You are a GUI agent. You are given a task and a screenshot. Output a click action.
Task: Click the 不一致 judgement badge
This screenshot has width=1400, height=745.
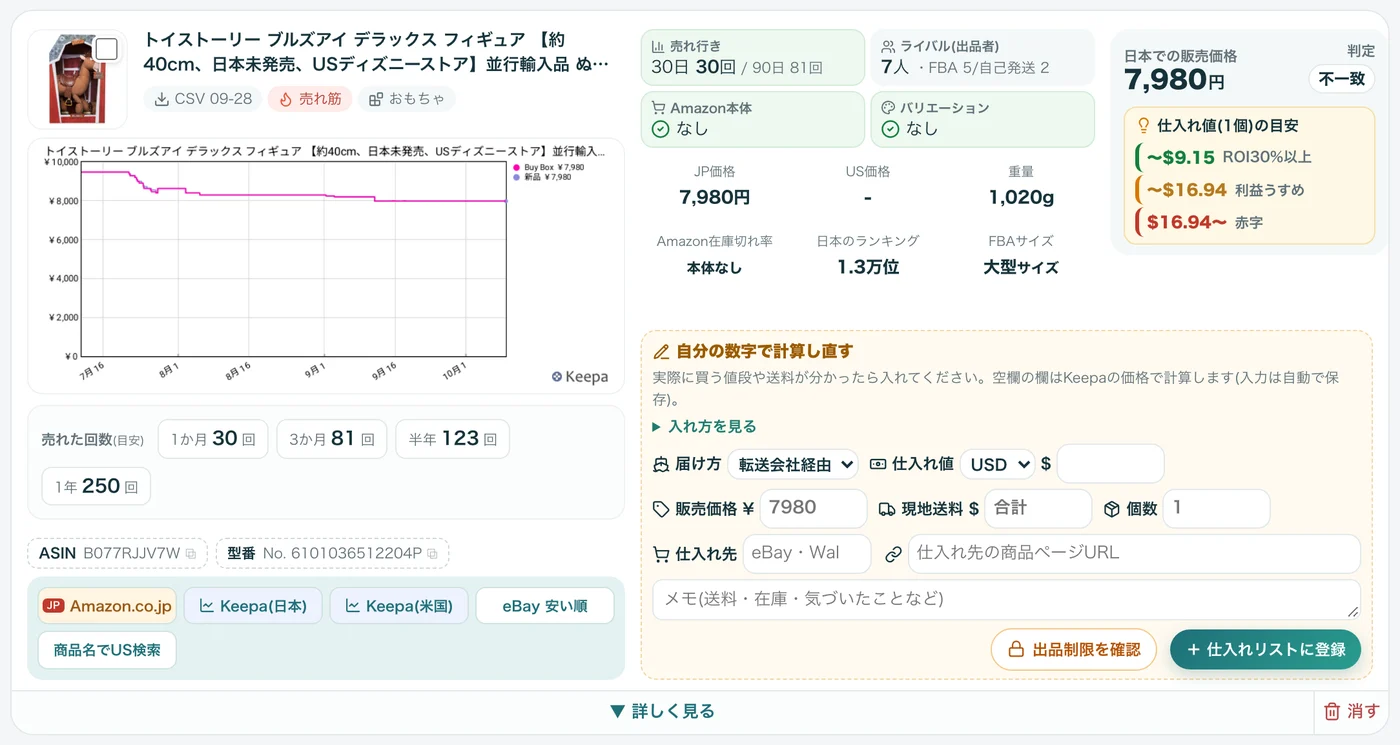tap(1342, 79)
